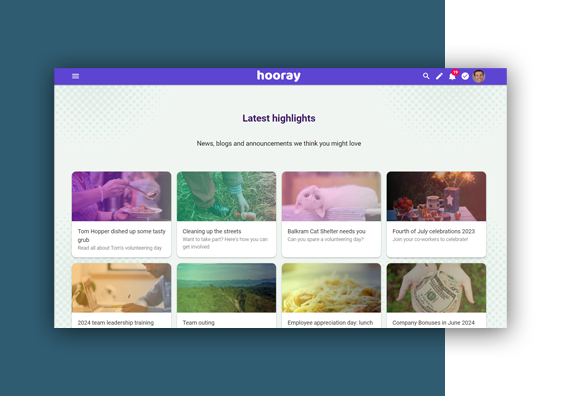This screenshot has width=562, height=396.
Task: Open the user profile avatar
Action: [x=479, y=76]
